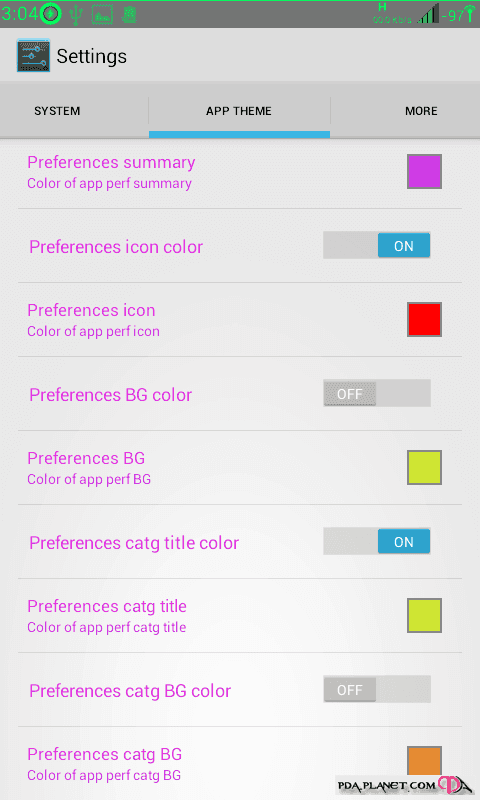Tap the USB connection icon in status bar

pyautogui.click(x=76, y=14)
